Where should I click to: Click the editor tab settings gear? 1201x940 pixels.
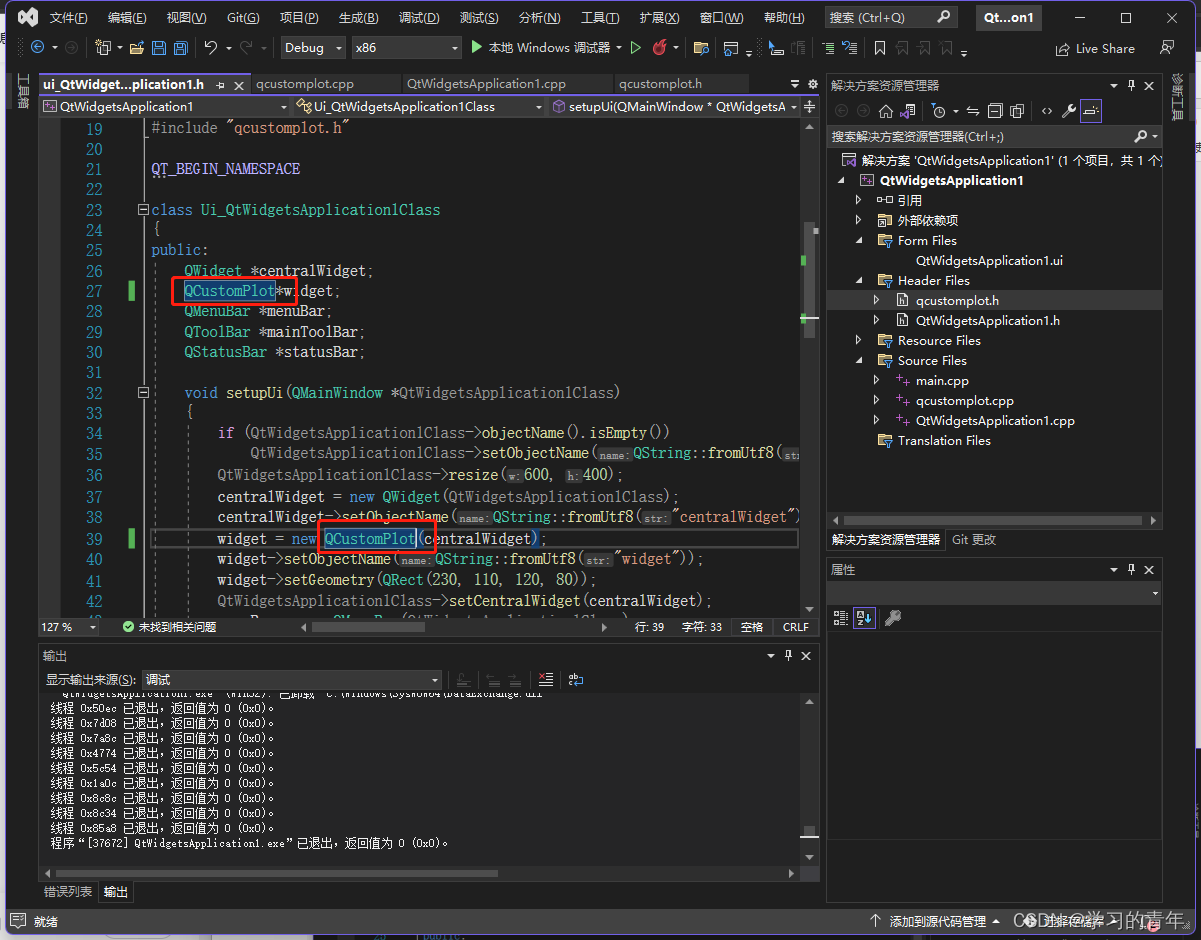coord(812,85)
